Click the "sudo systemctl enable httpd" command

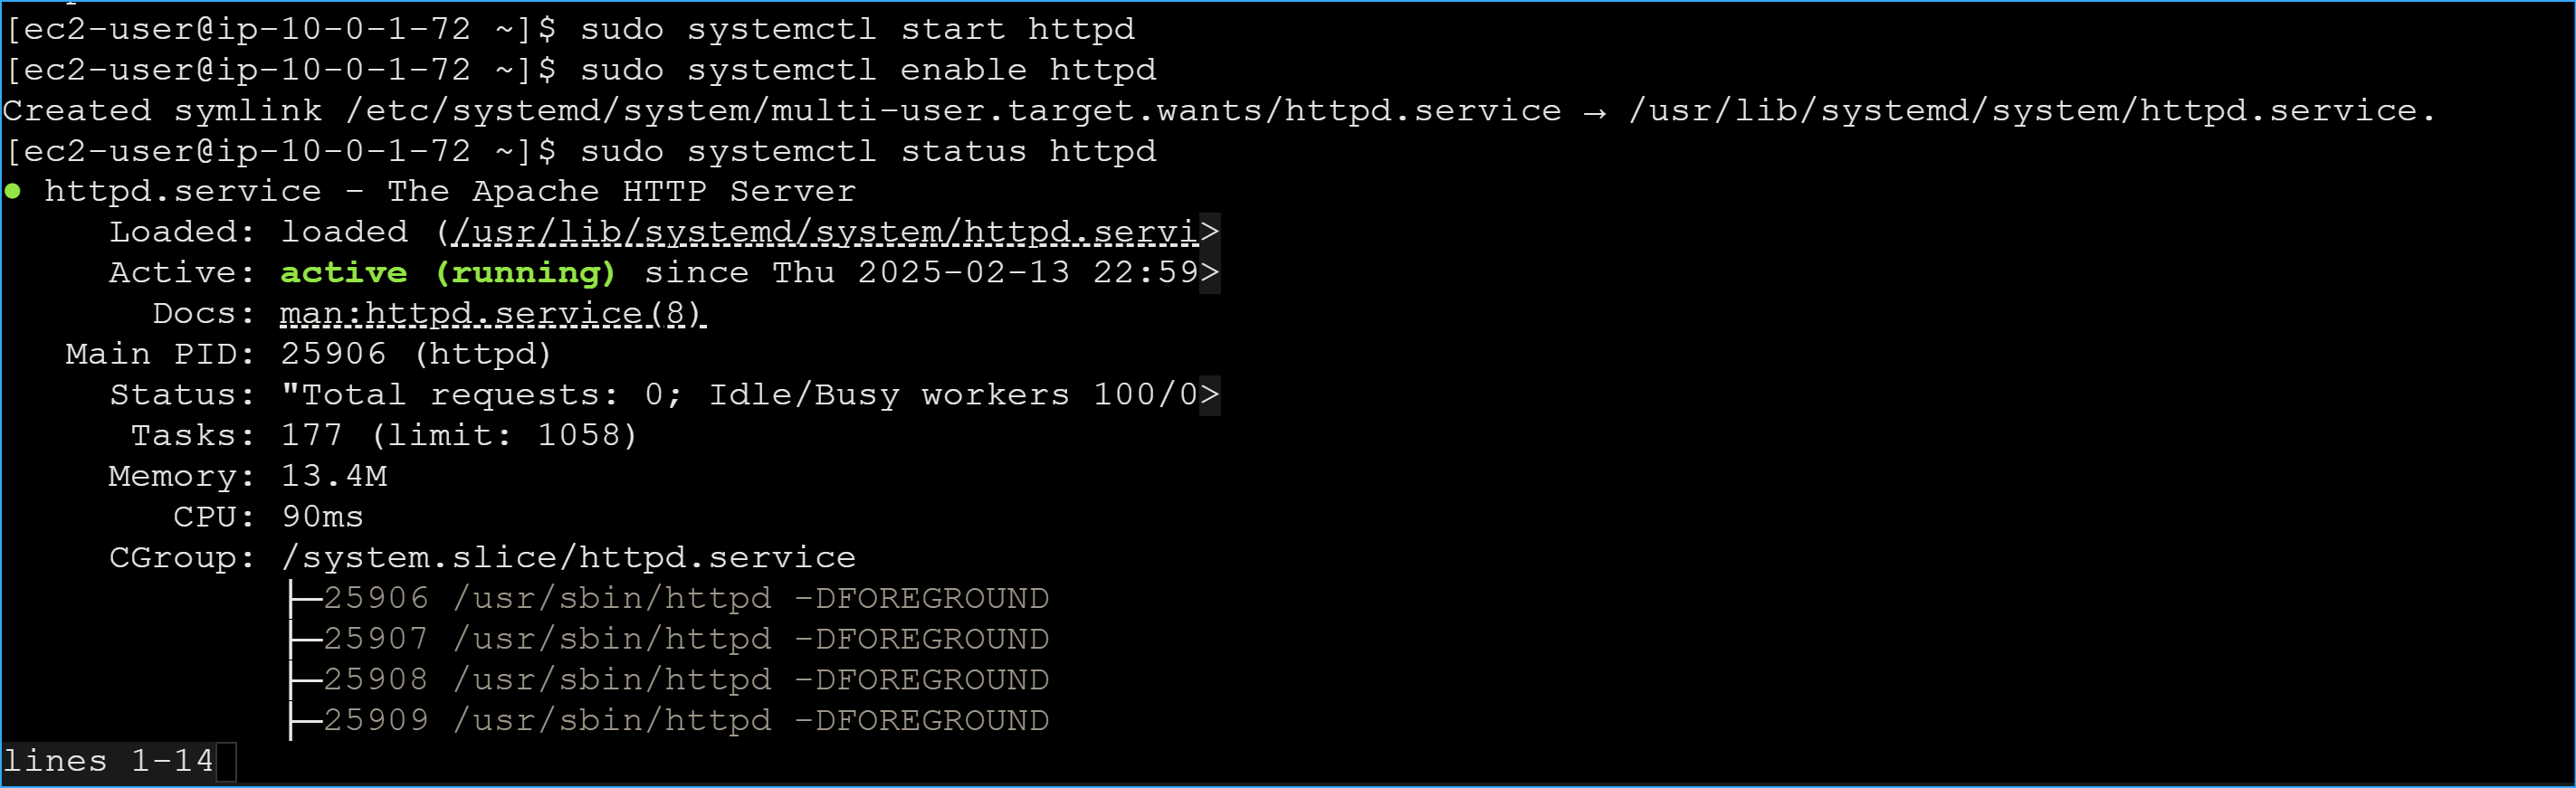coord(868,70)
